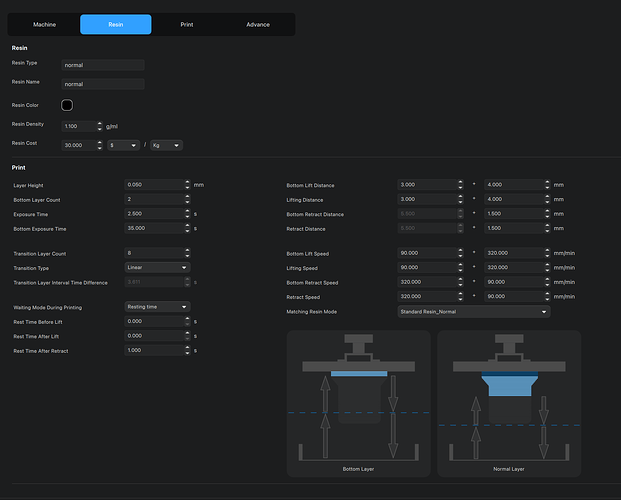This screenshot has height=500, width=621.
Task: Adjust the Bottom Layer Count stepper
Action: pos(187,199)
